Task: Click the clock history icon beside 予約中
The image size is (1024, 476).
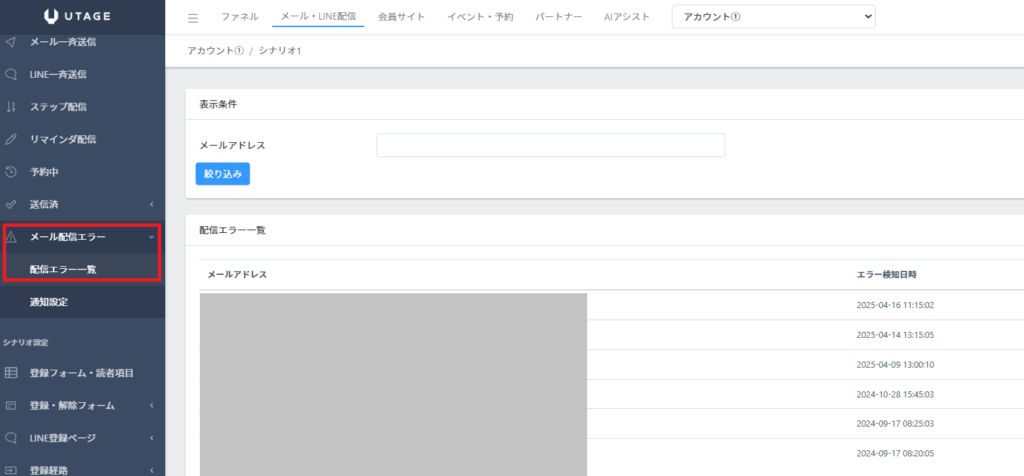Action: click(10, 172)
